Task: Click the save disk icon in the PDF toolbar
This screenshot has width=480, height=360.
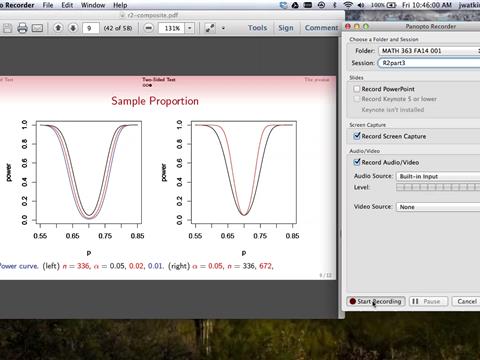Action: (x=7, y=28)
